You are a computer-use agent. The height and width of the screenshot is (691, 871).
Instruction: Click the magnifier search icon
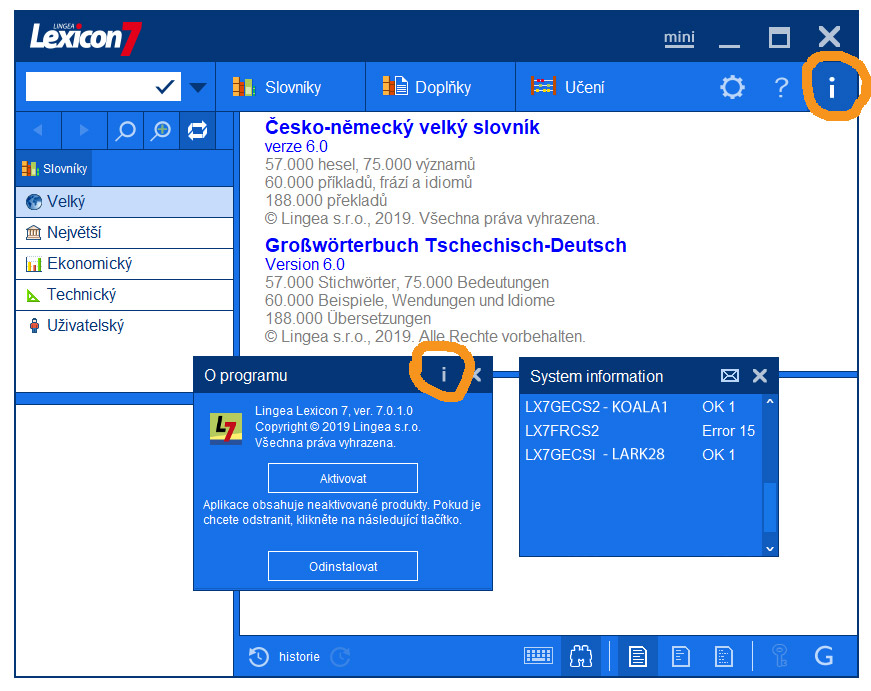(x=125, y=131)
